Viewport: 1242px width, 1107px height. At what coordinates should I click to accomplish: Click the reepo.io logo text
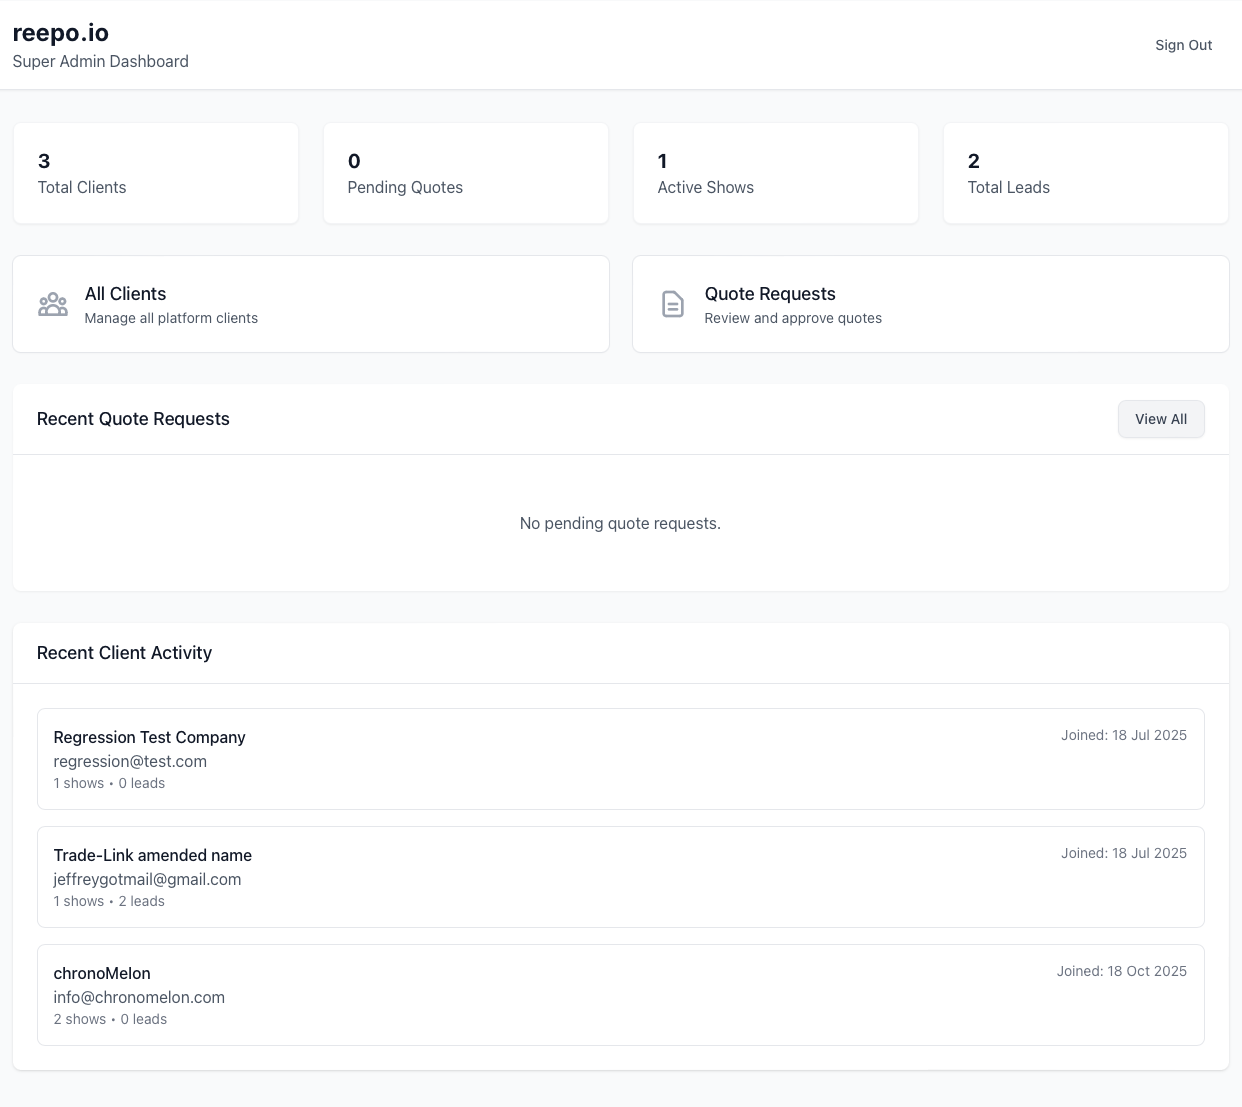[61, 32]
